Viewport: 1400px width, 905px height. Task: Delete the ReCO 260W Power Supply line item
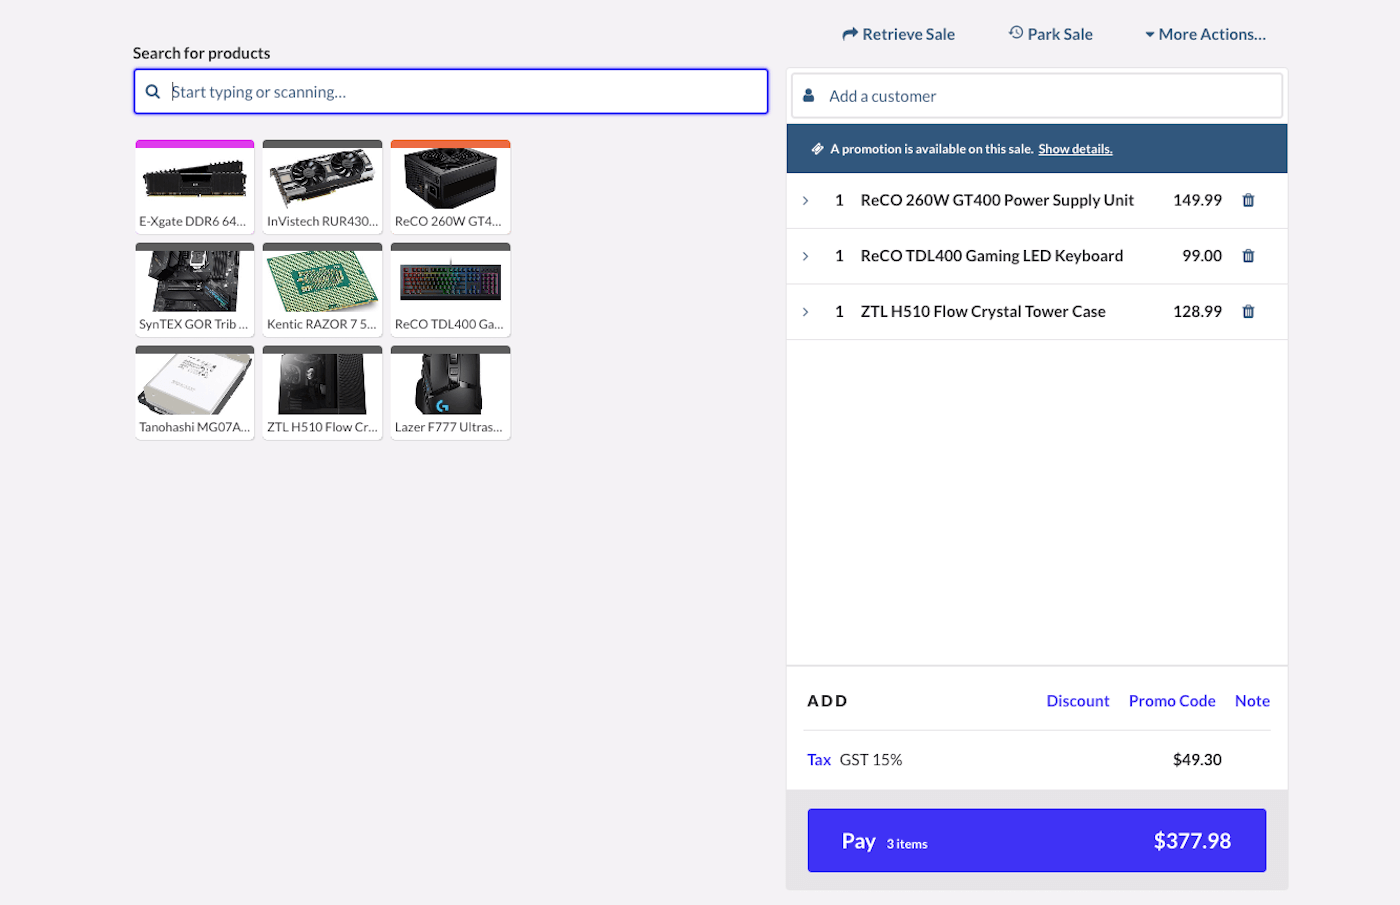coord(1248,200)
